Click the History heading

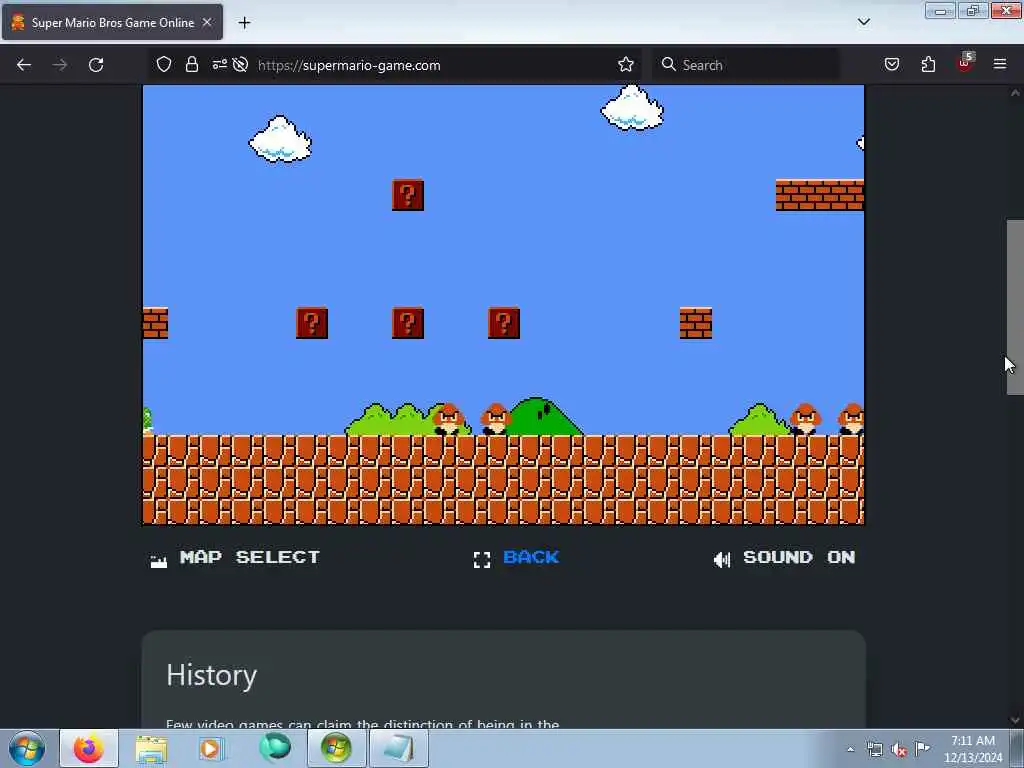click(212, 675)
